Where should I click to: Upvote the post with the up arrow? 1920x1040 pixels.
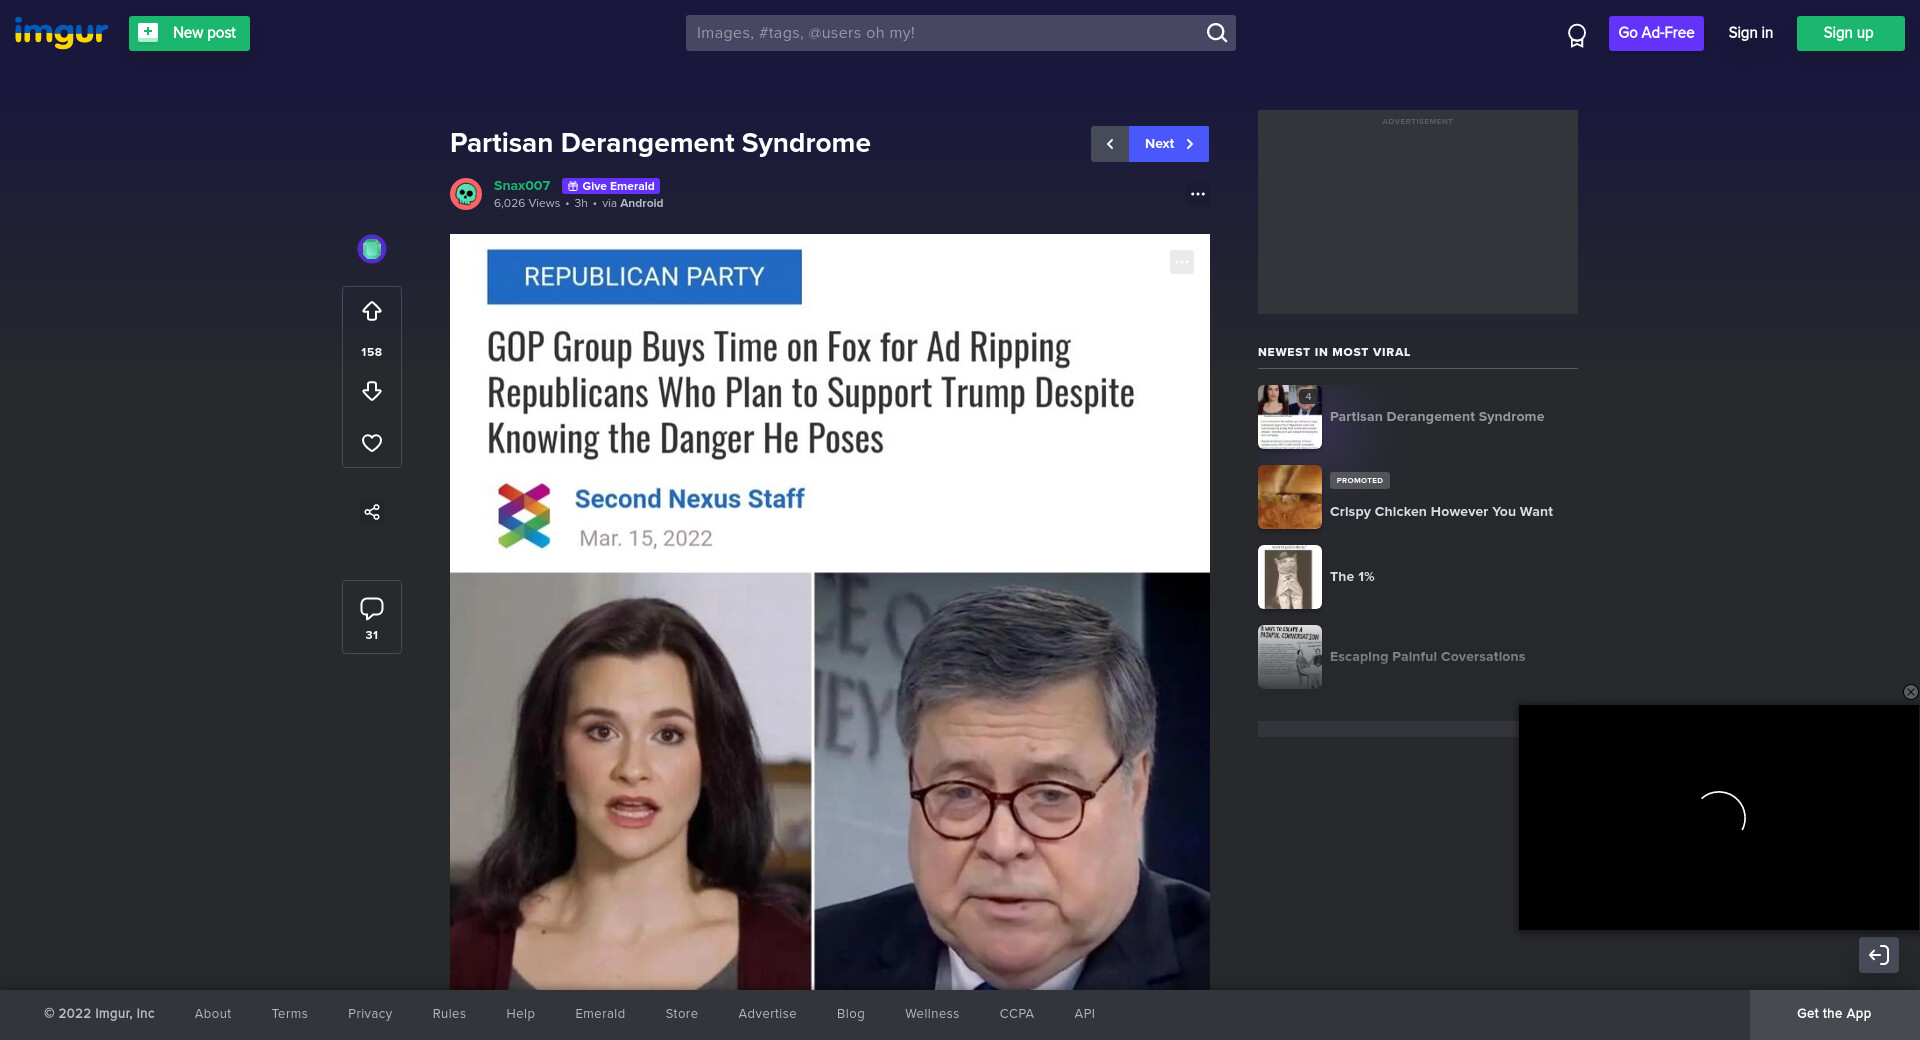click(372, 312)
